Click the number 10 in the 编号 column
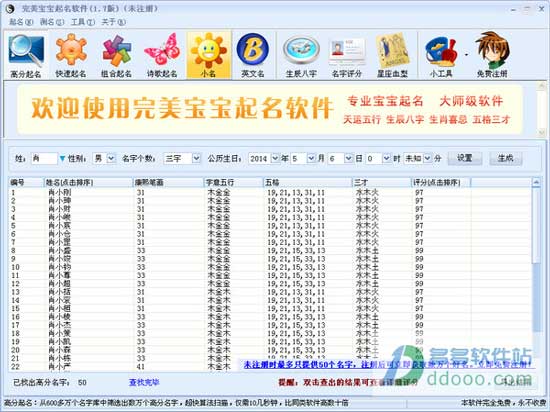550x412 pixels. point(15,267)
